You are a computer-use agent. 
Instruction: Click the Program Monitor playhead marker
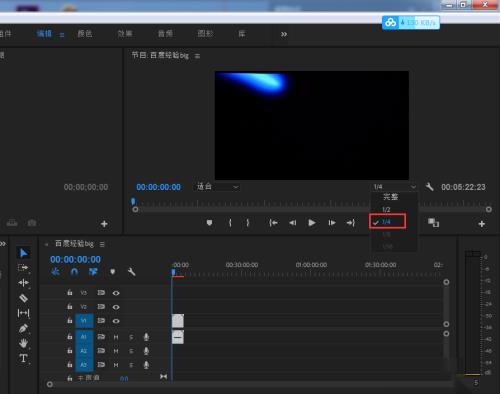[133, 201]
